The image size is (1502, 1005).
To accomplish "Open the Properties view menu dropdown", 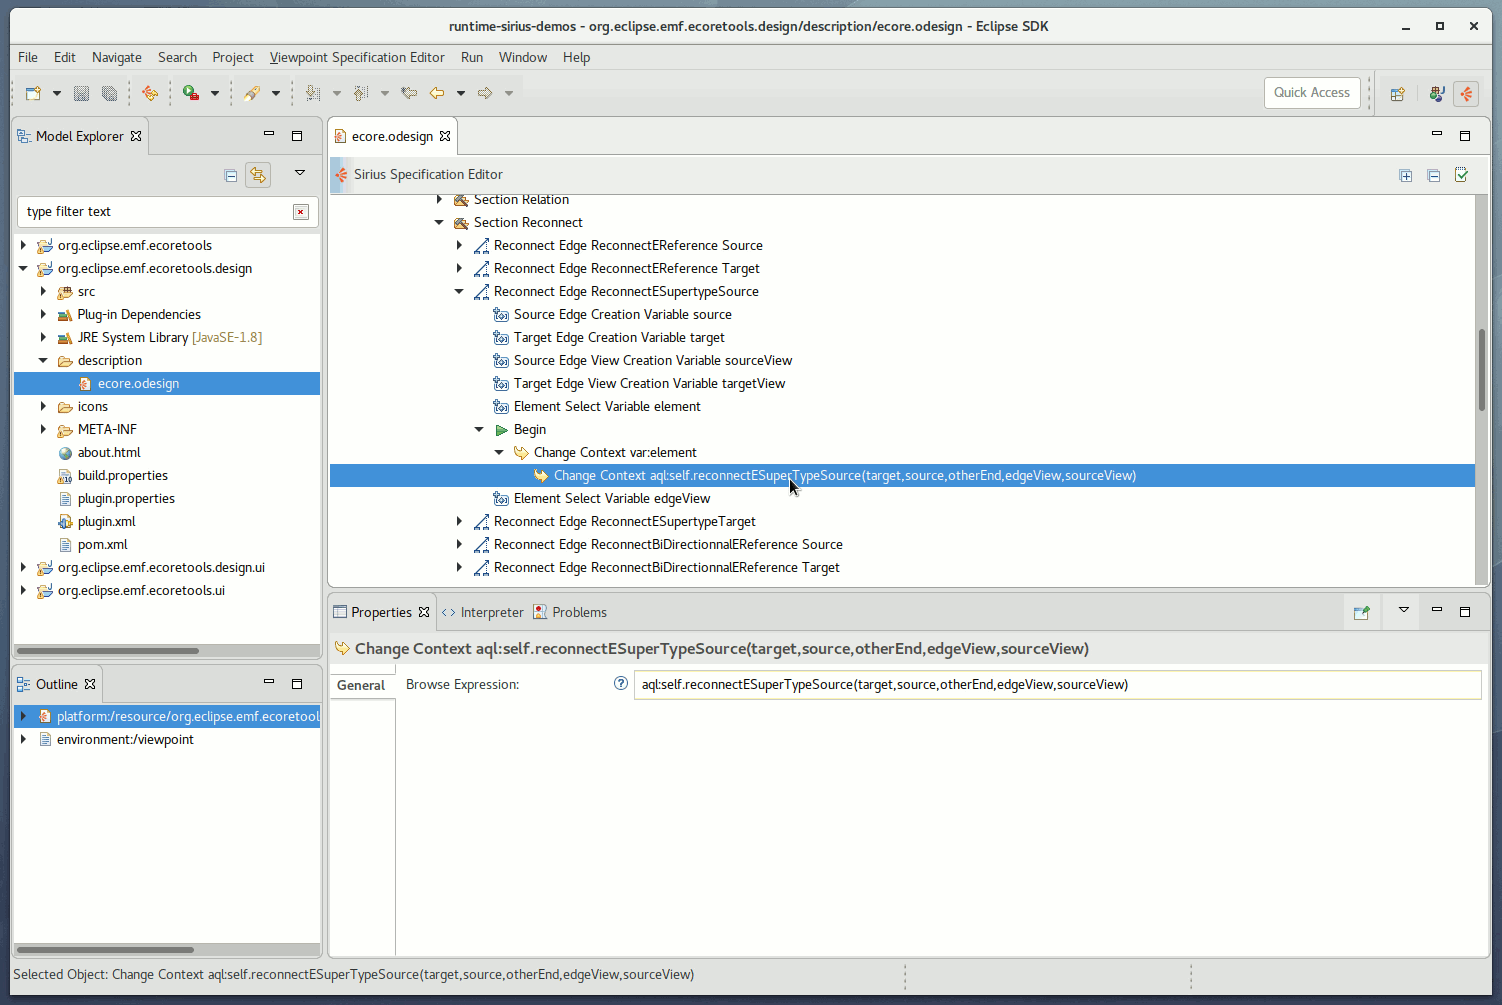I will coord(1404,610).
